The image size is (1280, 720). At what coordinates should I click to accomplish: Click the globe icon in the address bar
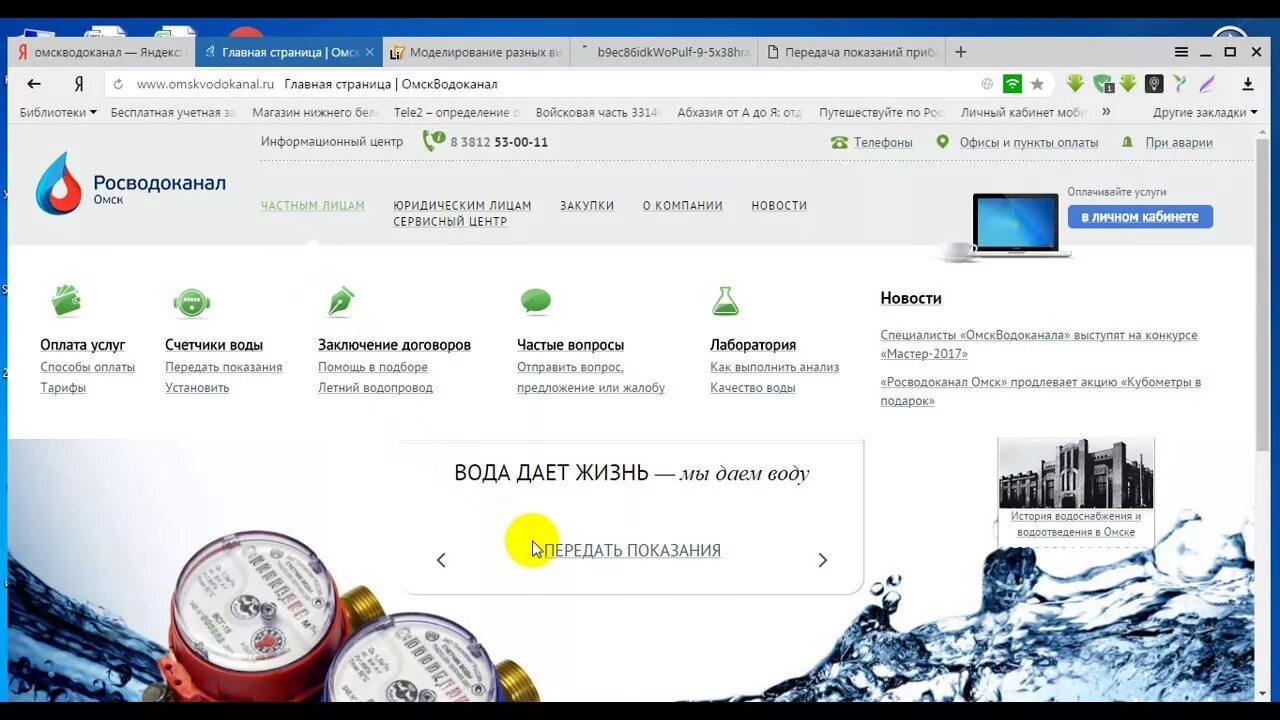point(987,84)
